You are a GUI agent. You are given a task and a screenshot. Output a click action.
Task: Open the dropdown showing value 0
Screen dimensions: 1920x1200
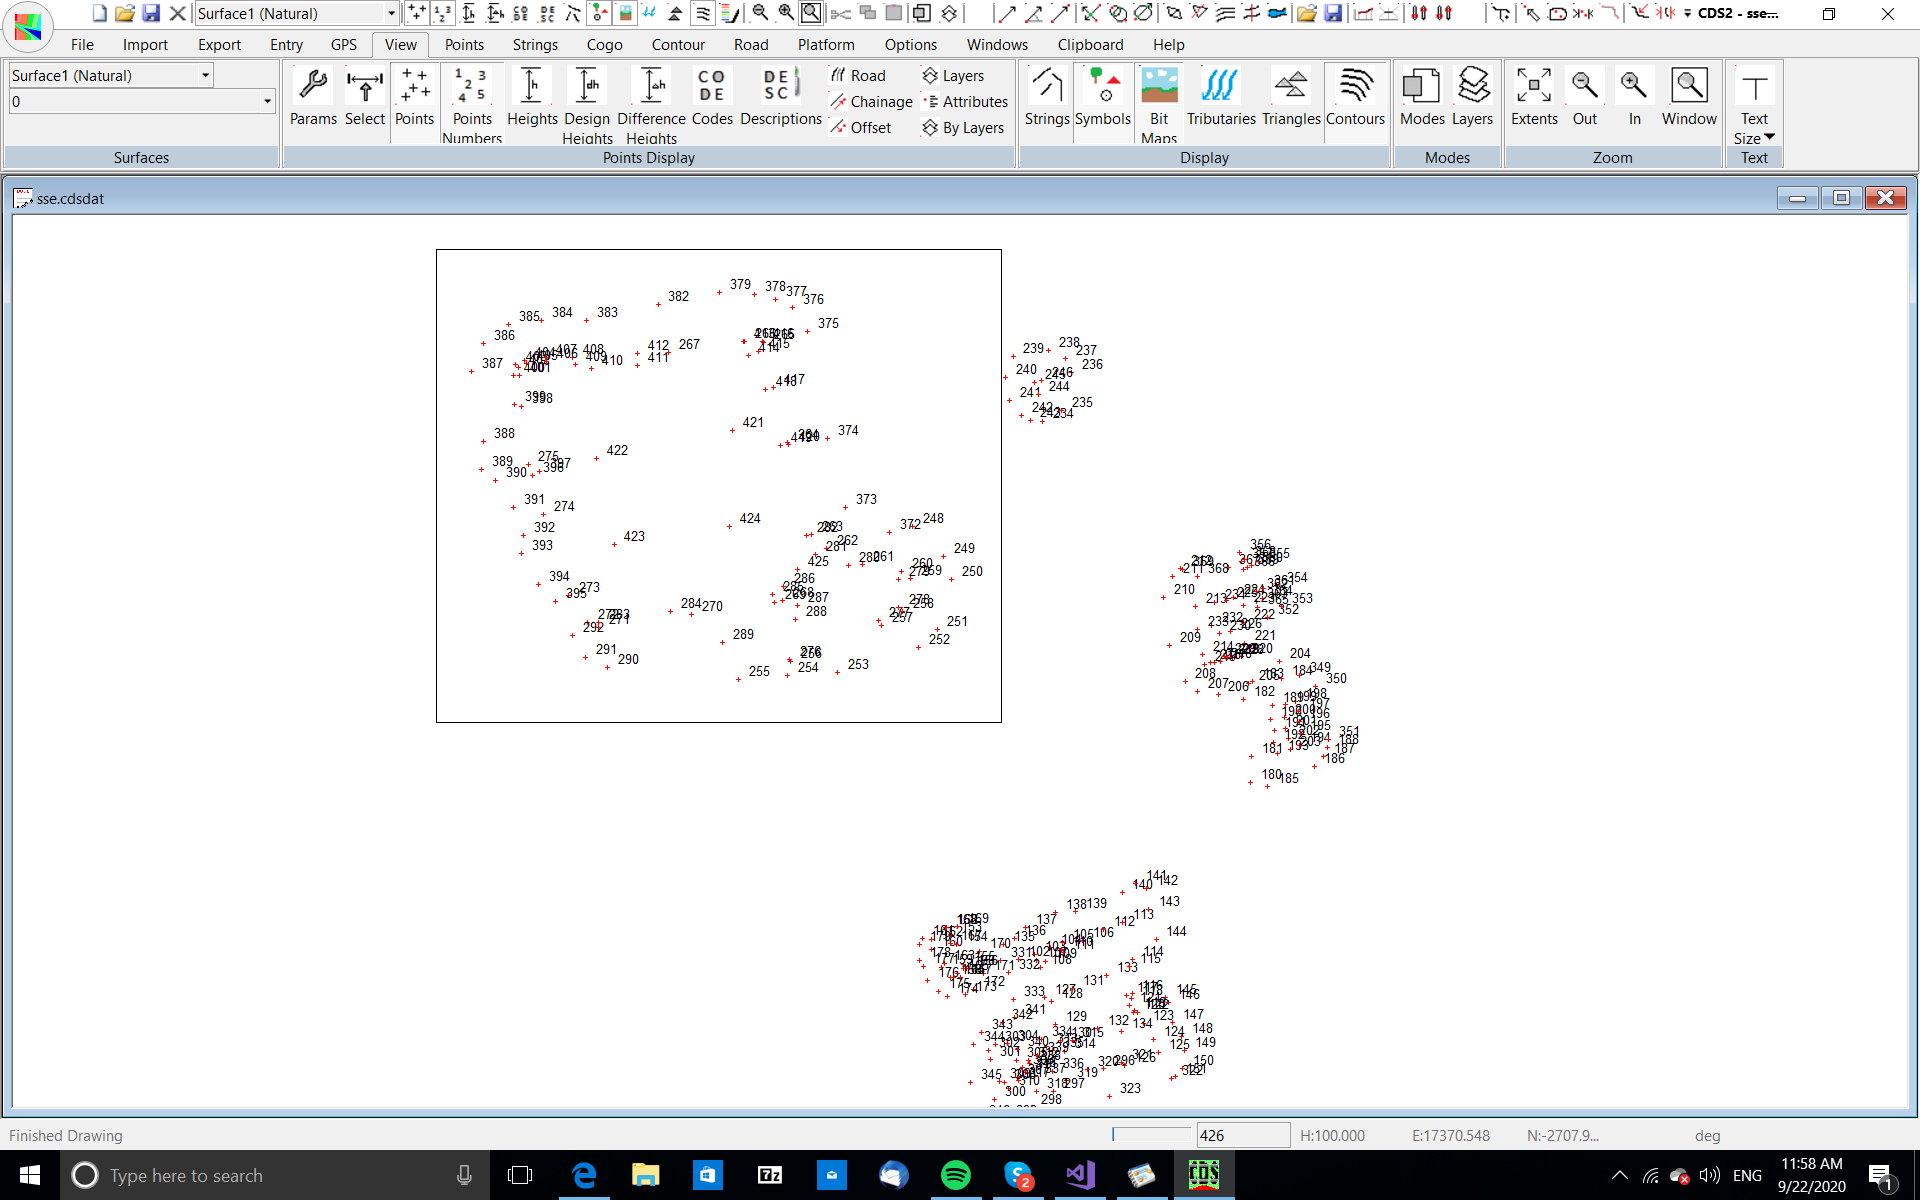(x=267, y=101)
